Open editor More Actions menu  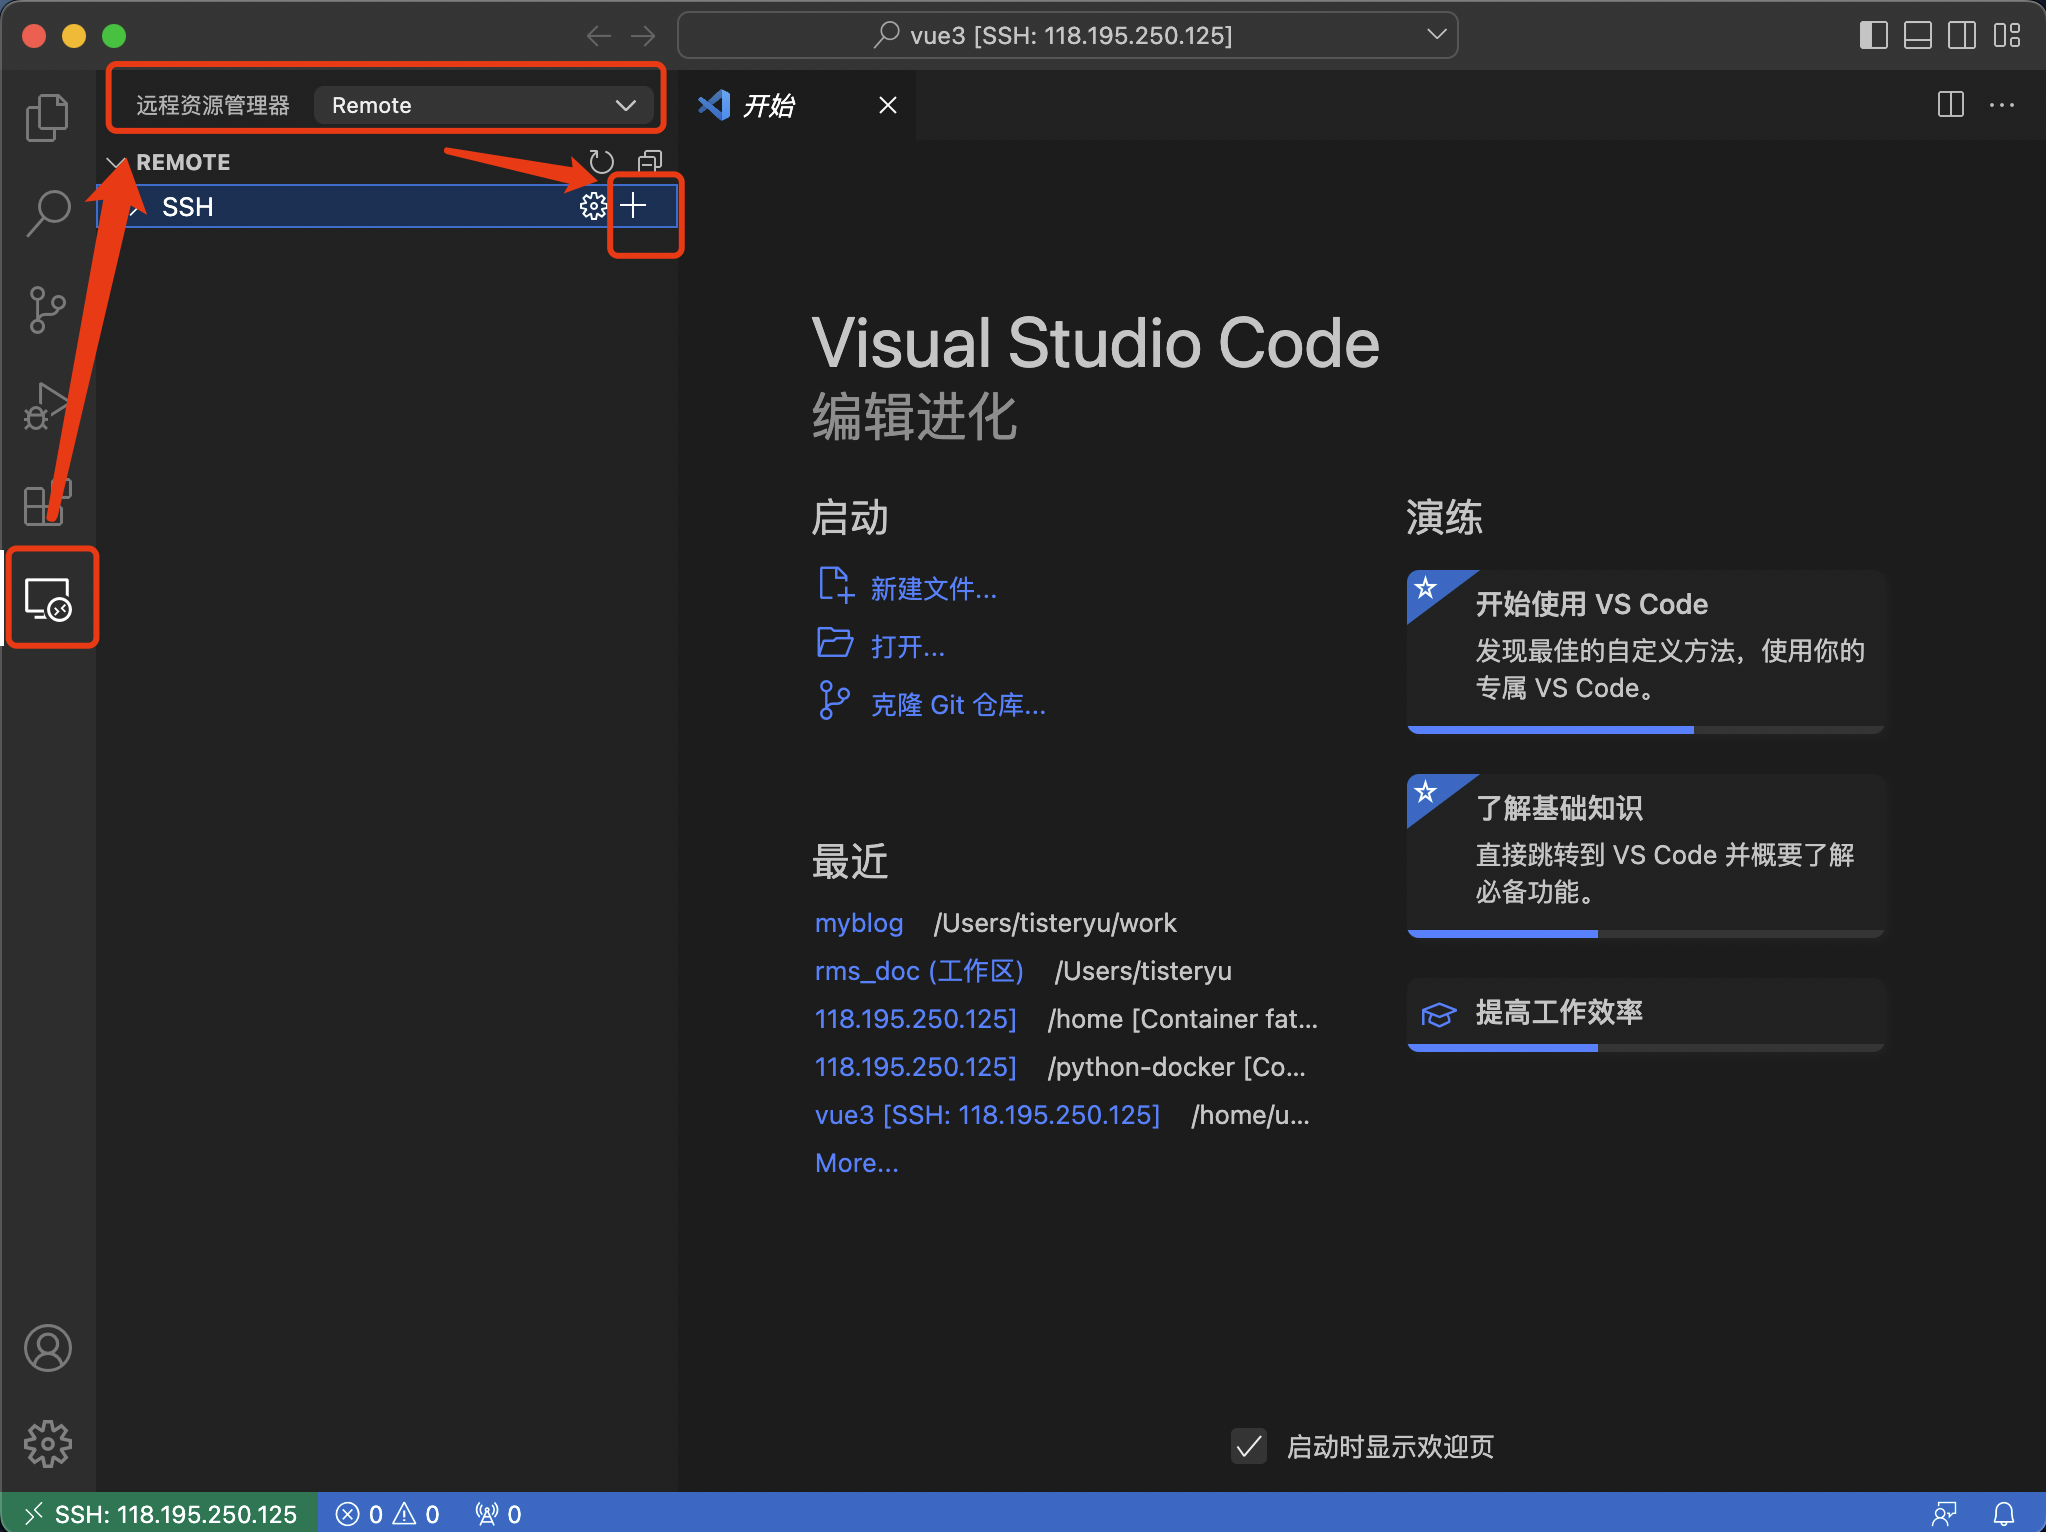(x=2002, y=105)
